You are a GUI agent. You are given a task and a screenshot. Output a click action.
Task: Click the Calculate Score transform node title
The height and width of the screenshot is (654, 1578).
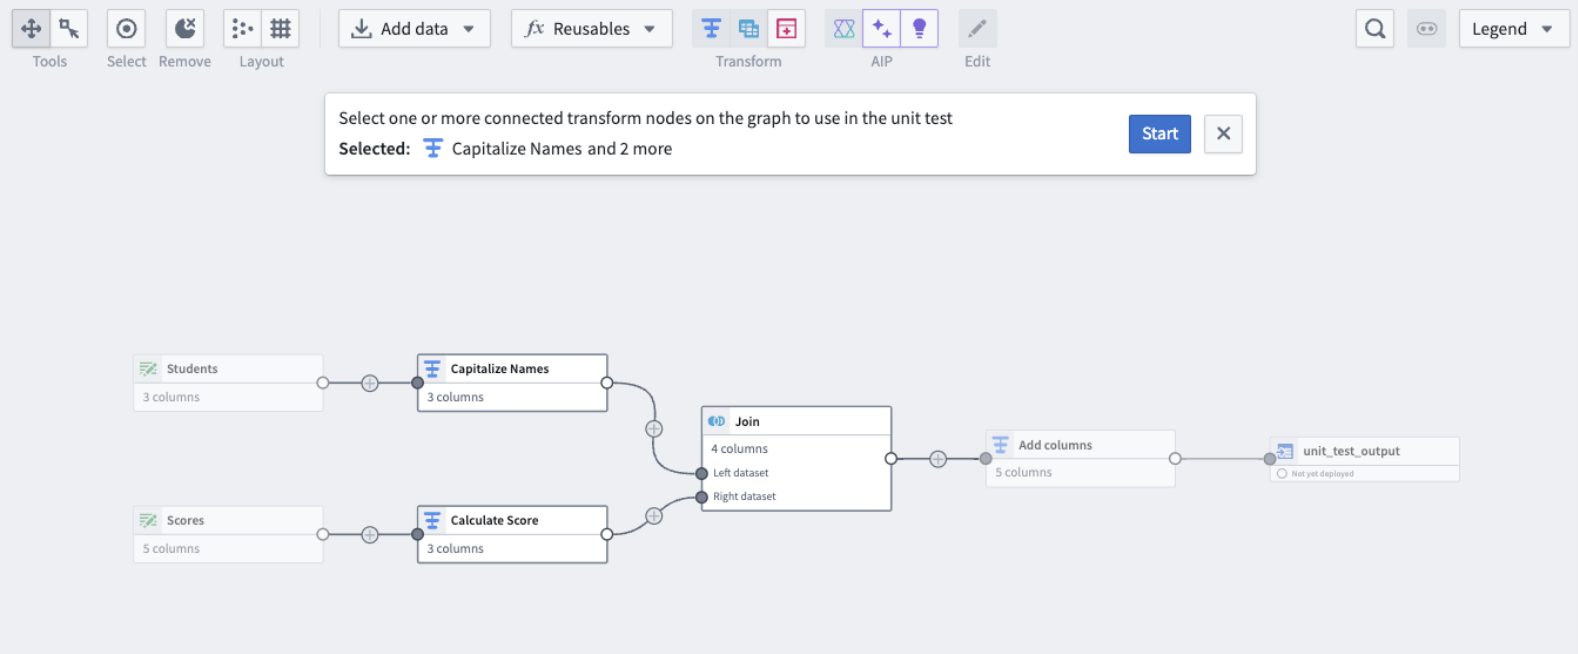(494, 521)
